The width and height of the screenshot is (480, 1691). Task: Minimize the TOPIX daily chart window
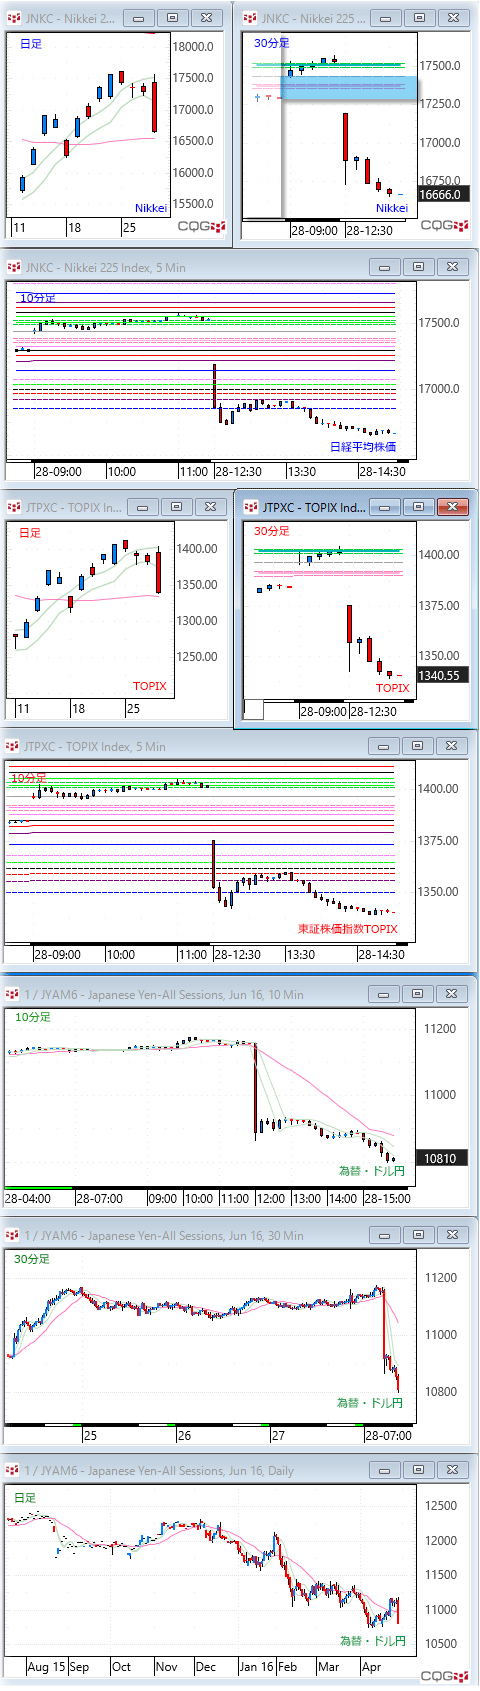[x=143, y=507]
